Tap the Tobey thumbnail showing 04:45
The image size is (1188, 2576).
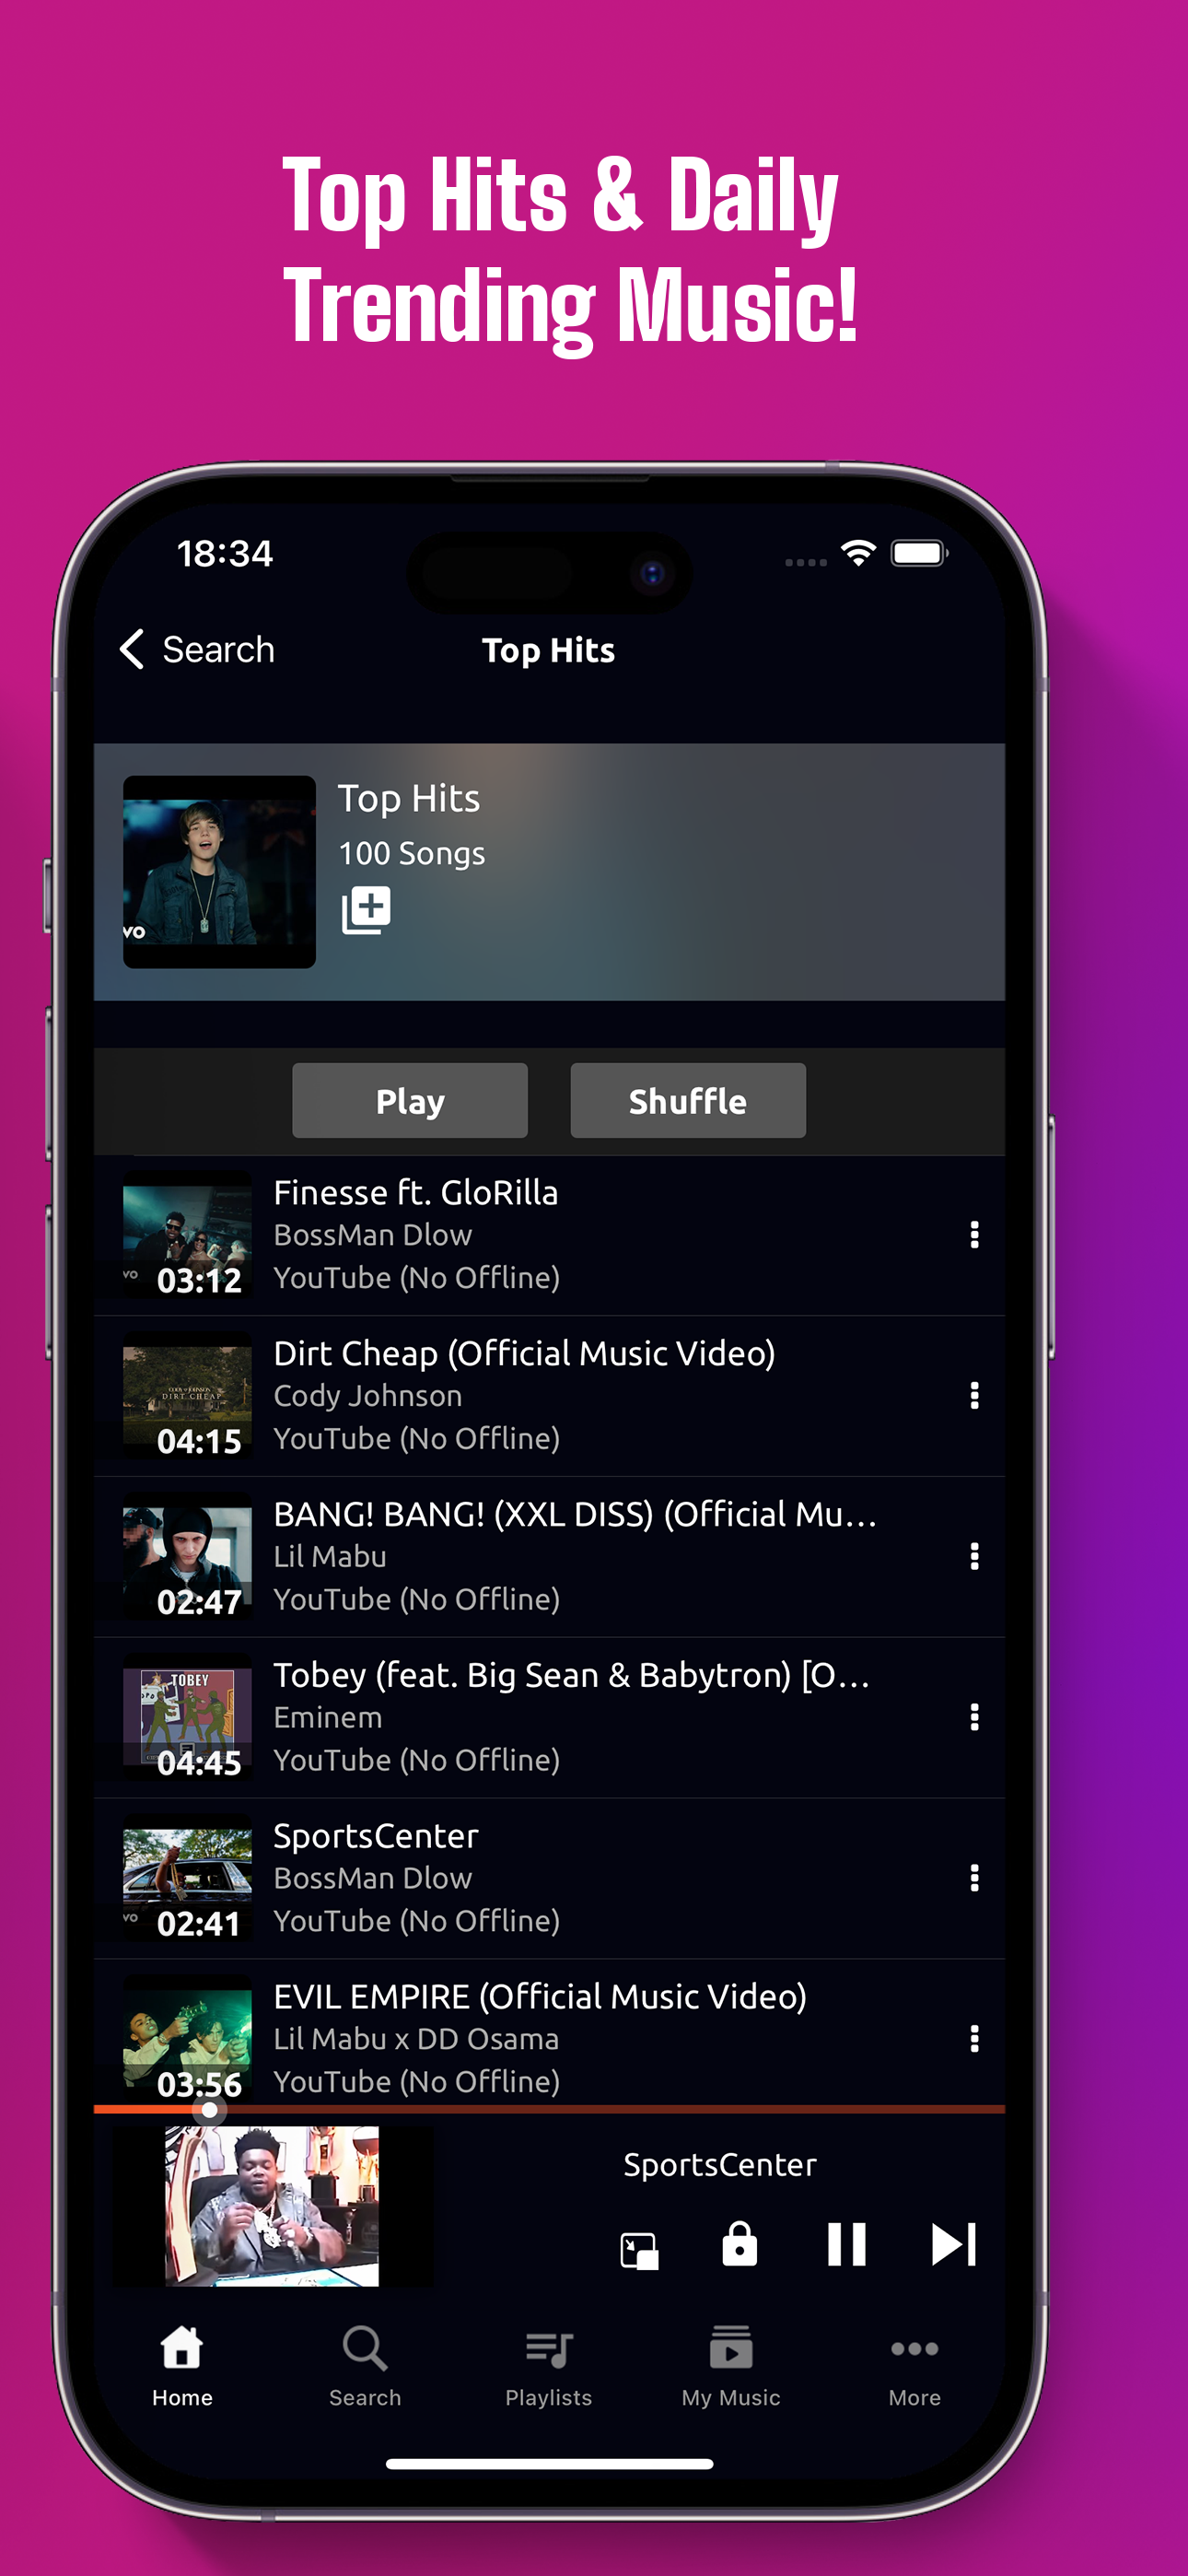pos(187,1718)
